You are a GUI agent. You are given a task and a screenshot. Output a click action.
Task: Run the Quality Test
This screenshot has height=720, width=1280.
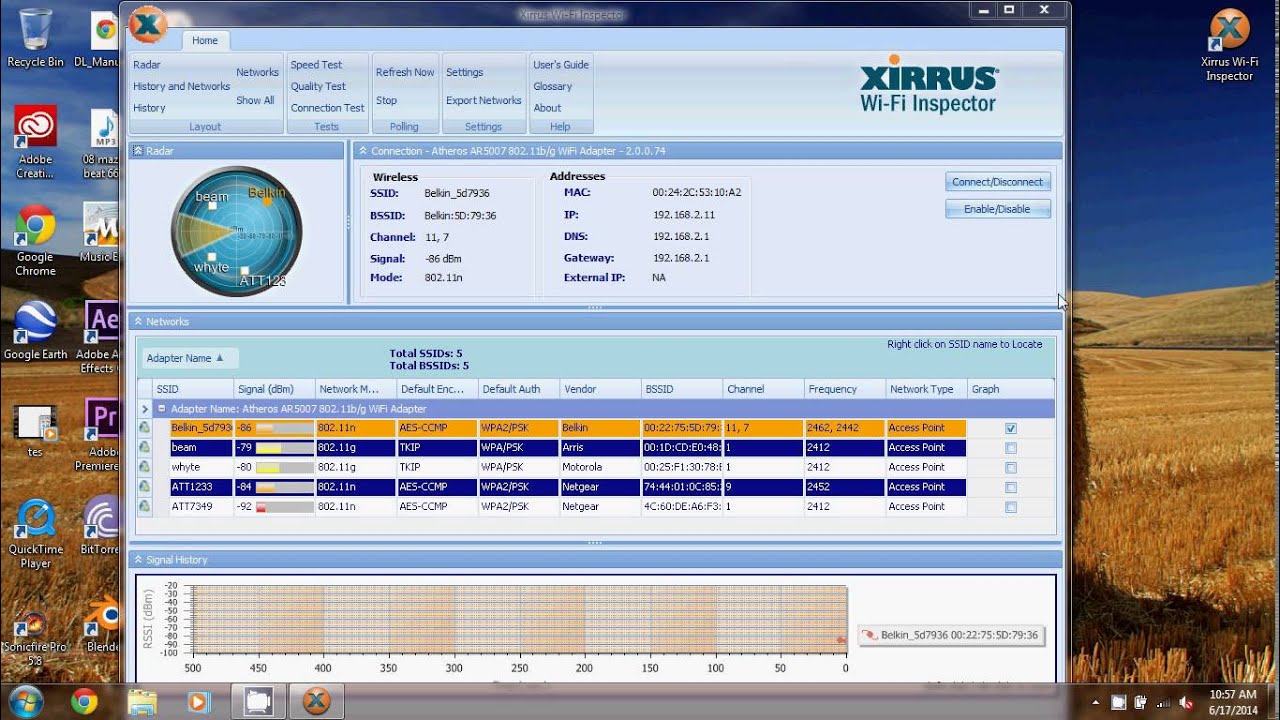[318, 87]
